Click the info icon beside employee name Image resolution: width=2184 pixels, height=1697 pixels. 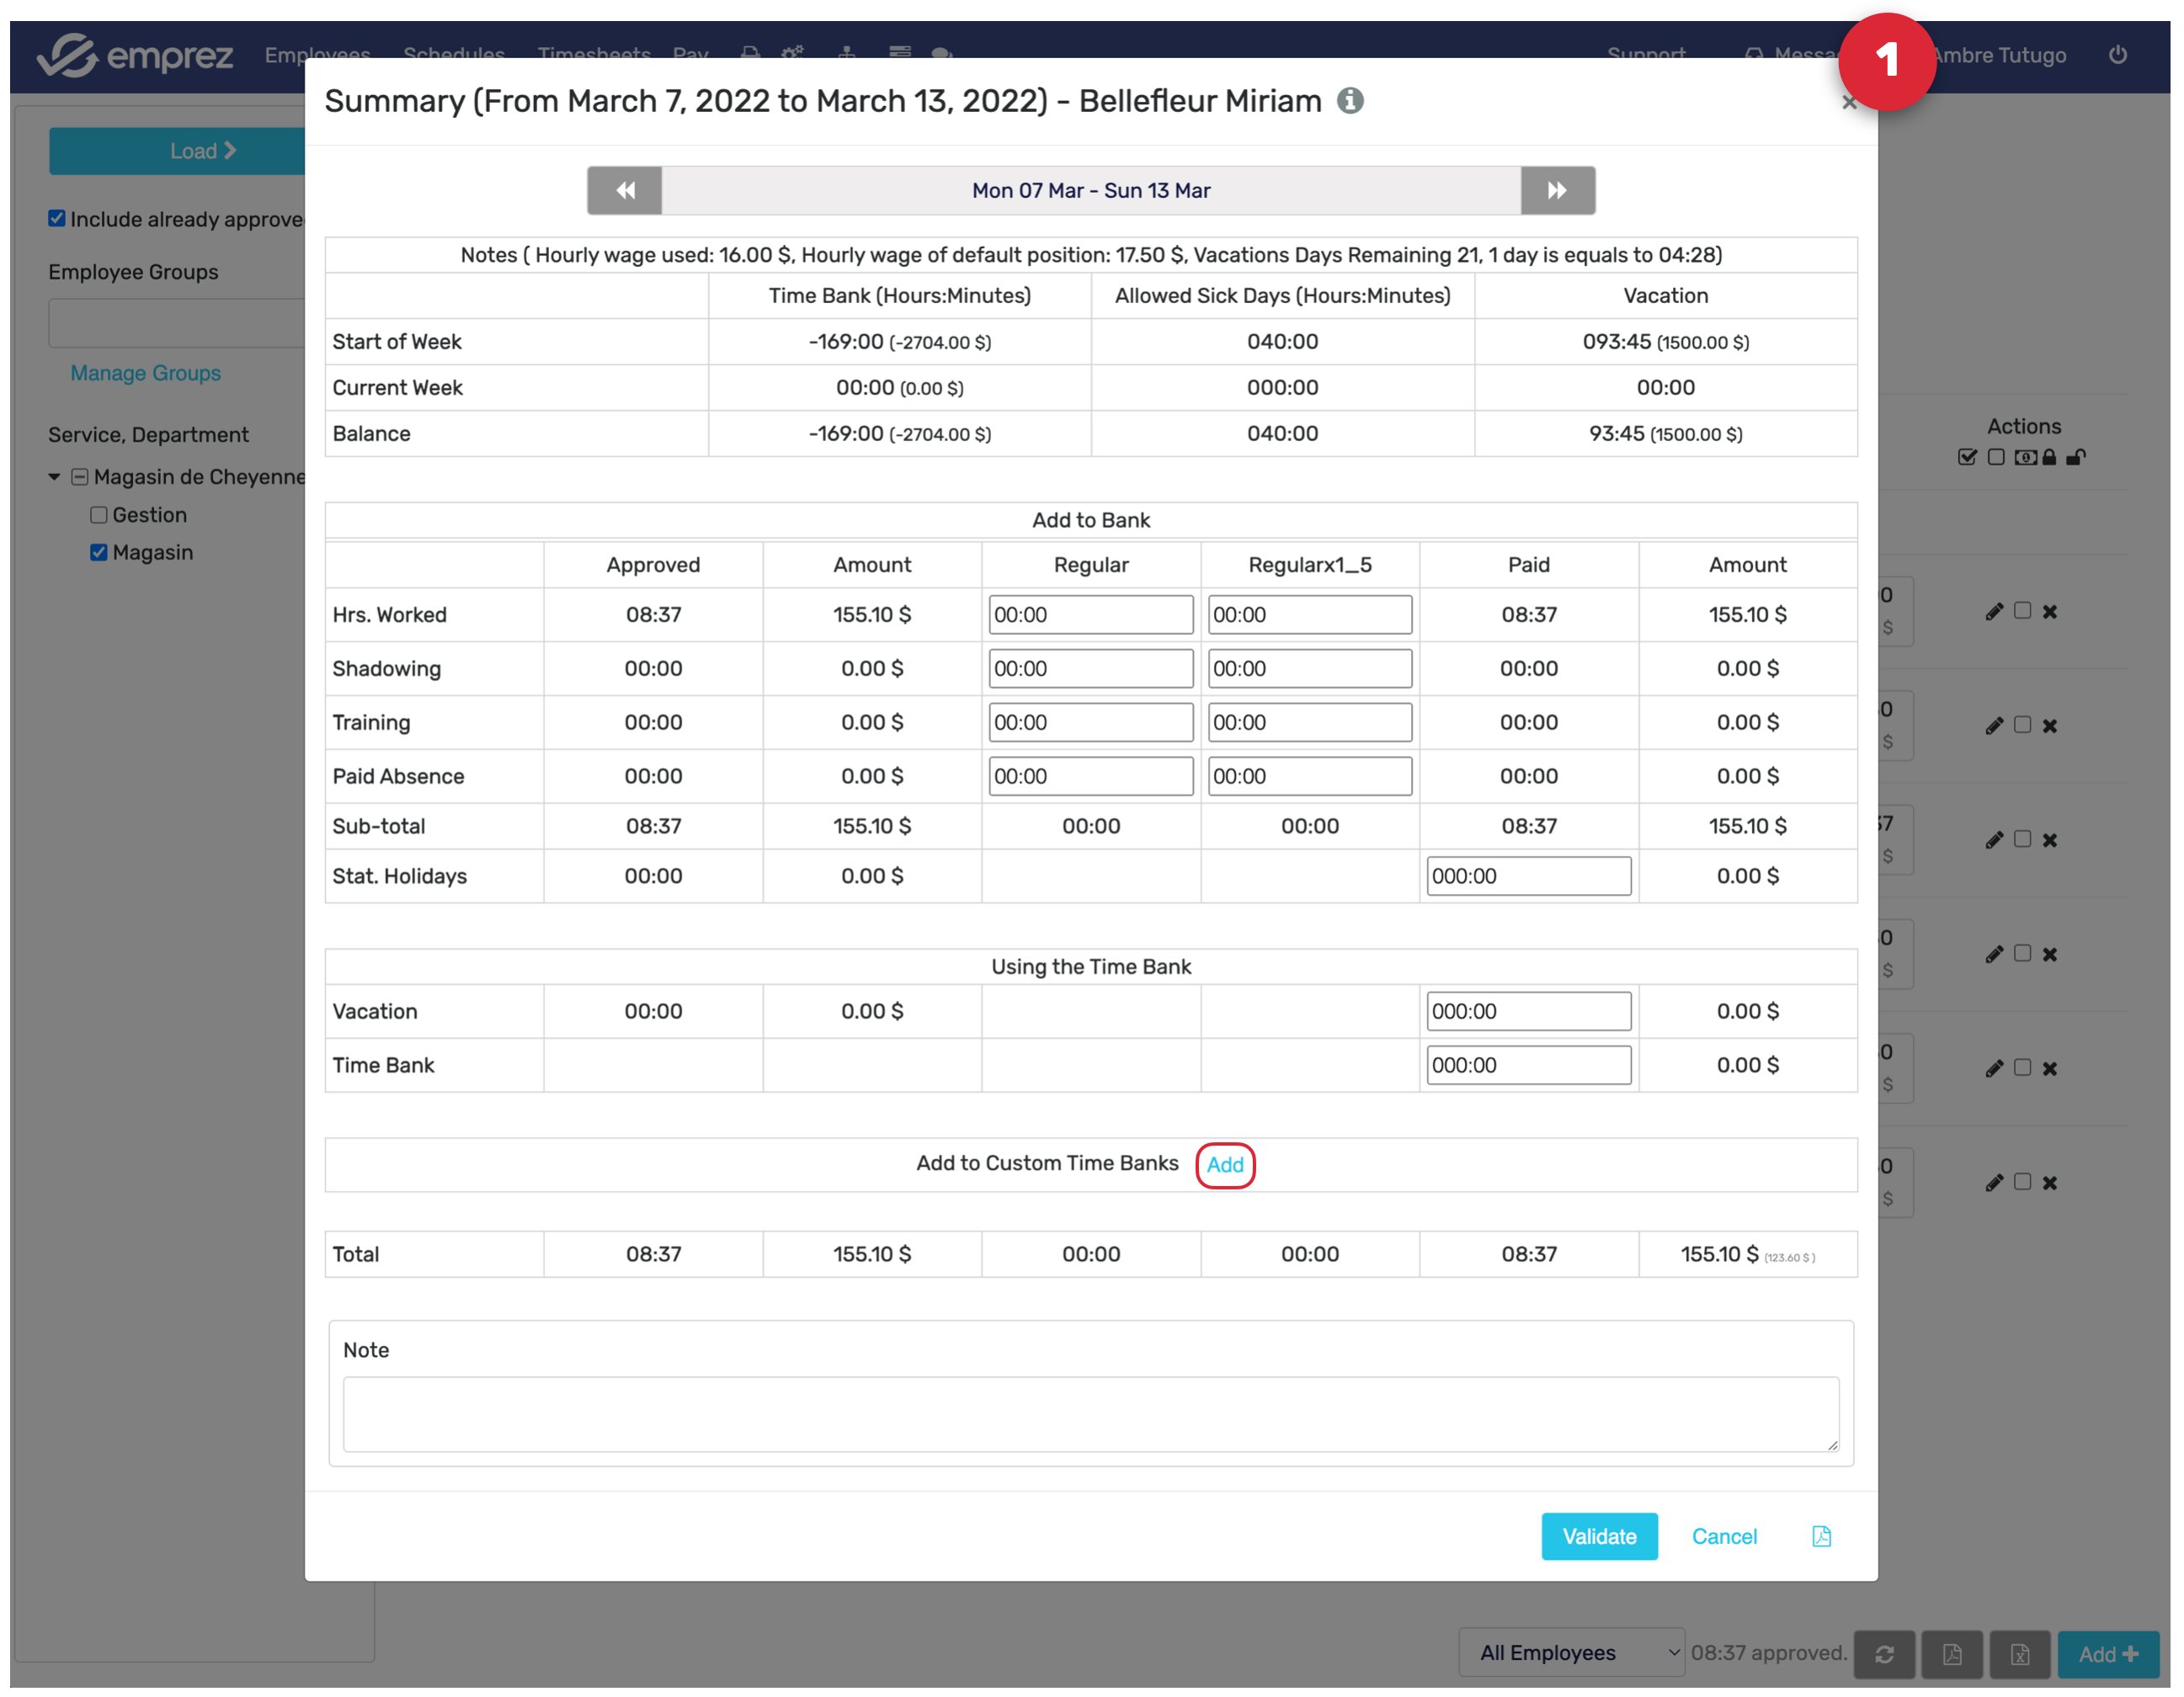[1350, 101]
